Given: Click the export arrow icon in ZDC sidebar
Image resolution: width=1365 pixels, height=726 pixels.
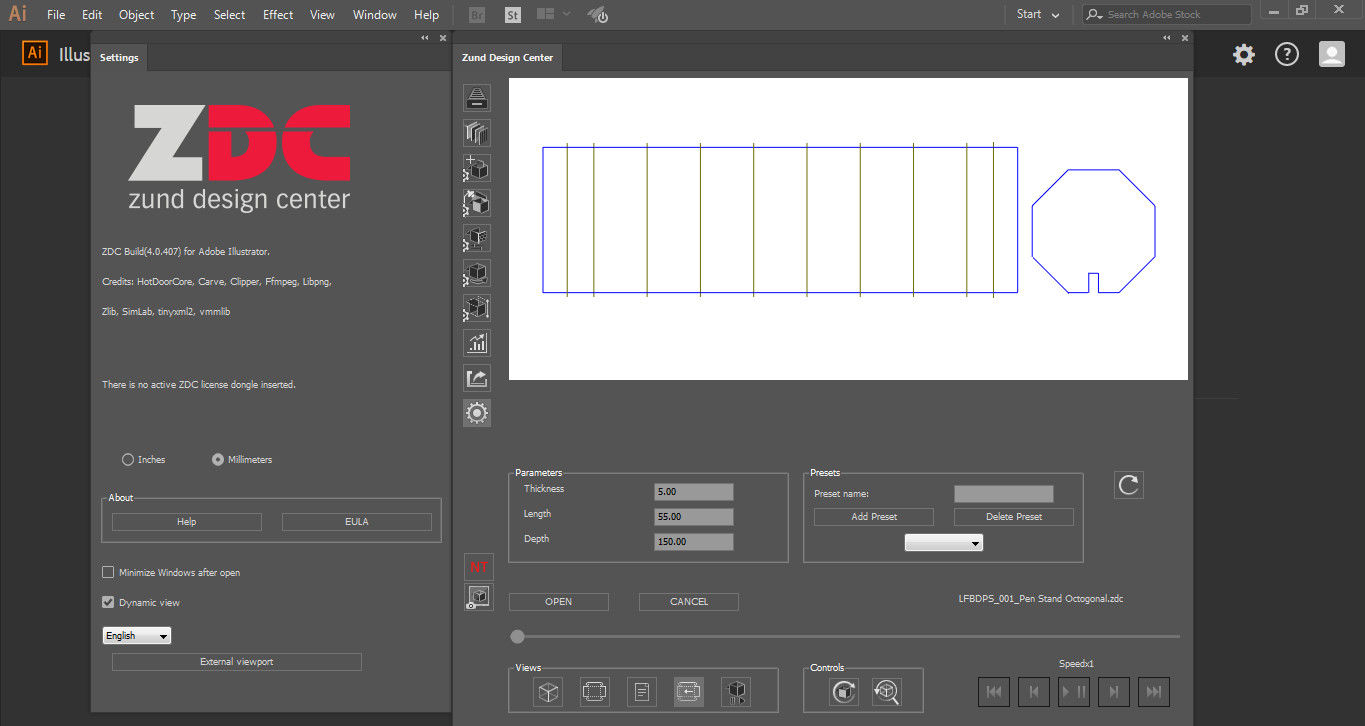Looking at the screenshot, I should click(477, 378).
